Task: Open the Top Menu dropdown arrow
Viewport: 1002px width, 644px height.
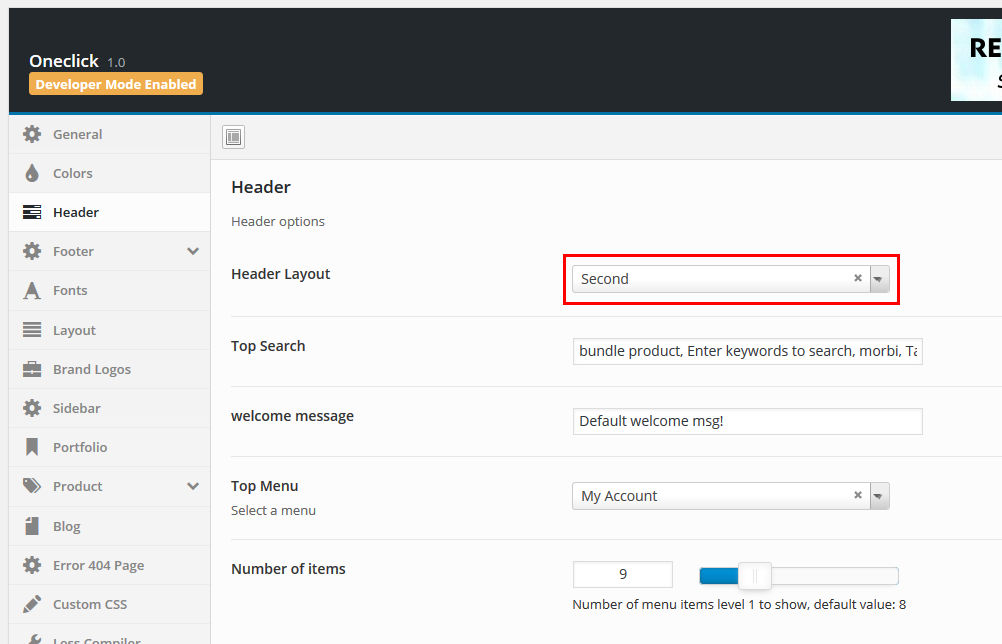Action: coord(878,496)
